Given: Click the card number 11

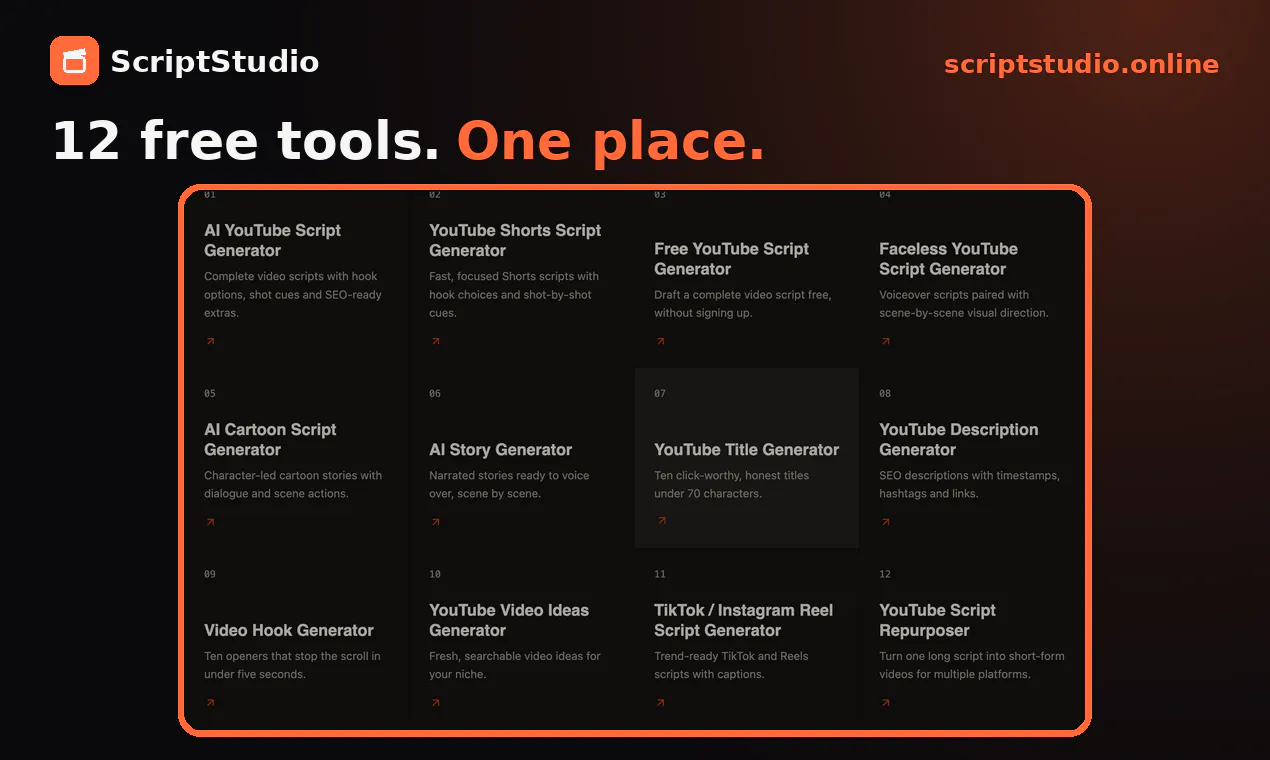Looking at the screenshot, I should (660, 575).
